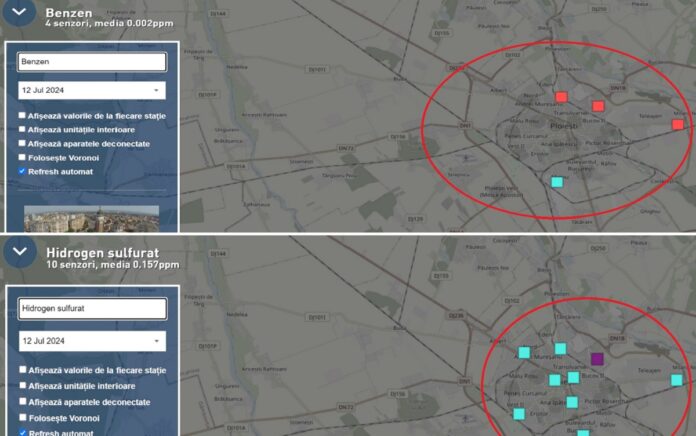
Task: Enable 'Afișează valorile de la fiecare stație' in Hidrogen sulfurat panel
Action: click(x=23, y=369)
